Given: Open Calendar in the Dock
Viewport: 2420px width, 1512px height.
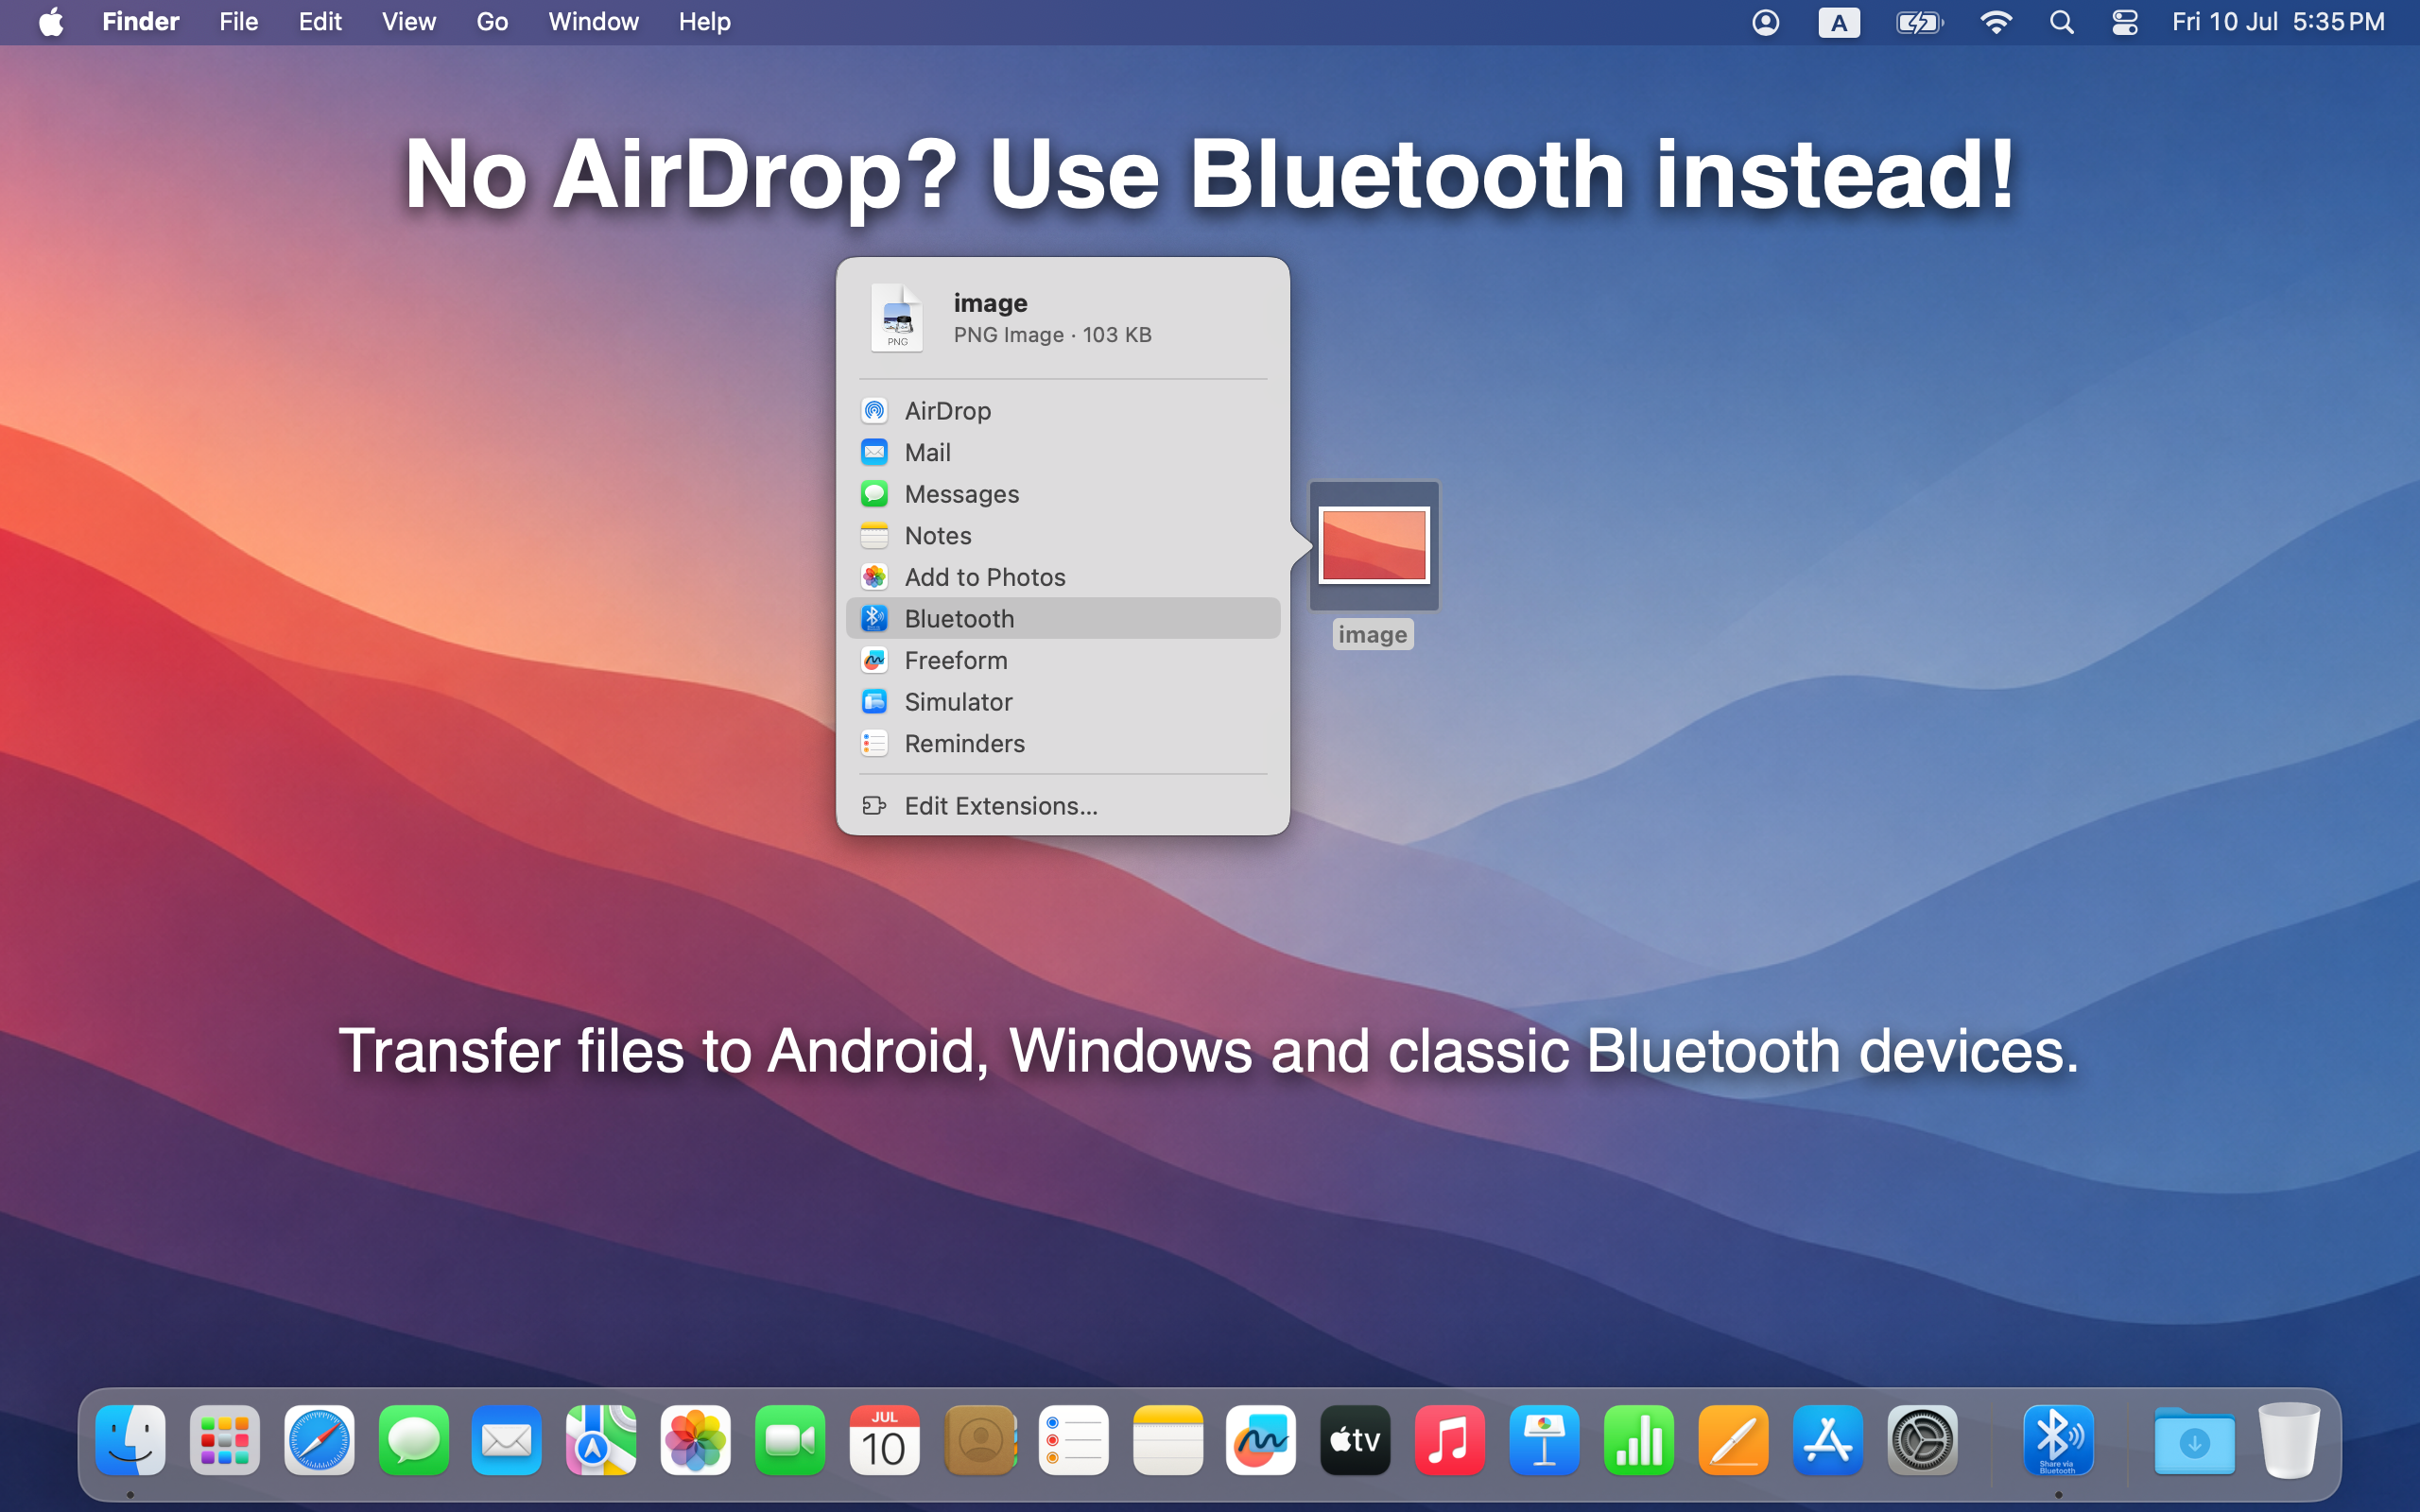Looking at the screenshot, I should 884,1440.
